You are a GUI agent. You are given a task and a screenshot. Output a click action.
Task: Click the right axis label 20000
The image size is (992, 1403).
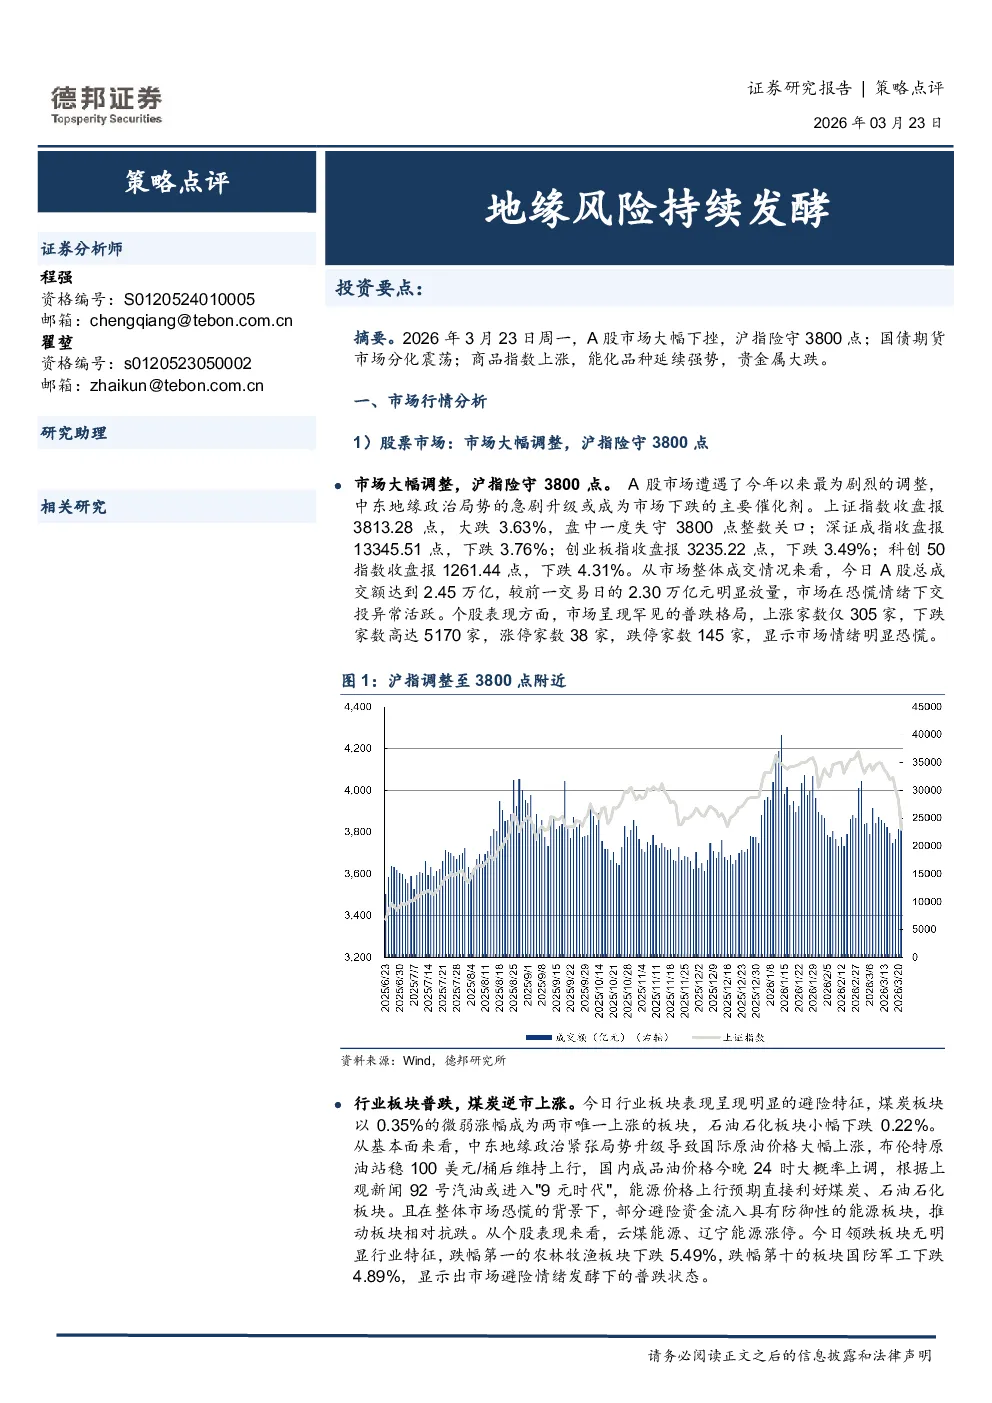coord(927,846)
